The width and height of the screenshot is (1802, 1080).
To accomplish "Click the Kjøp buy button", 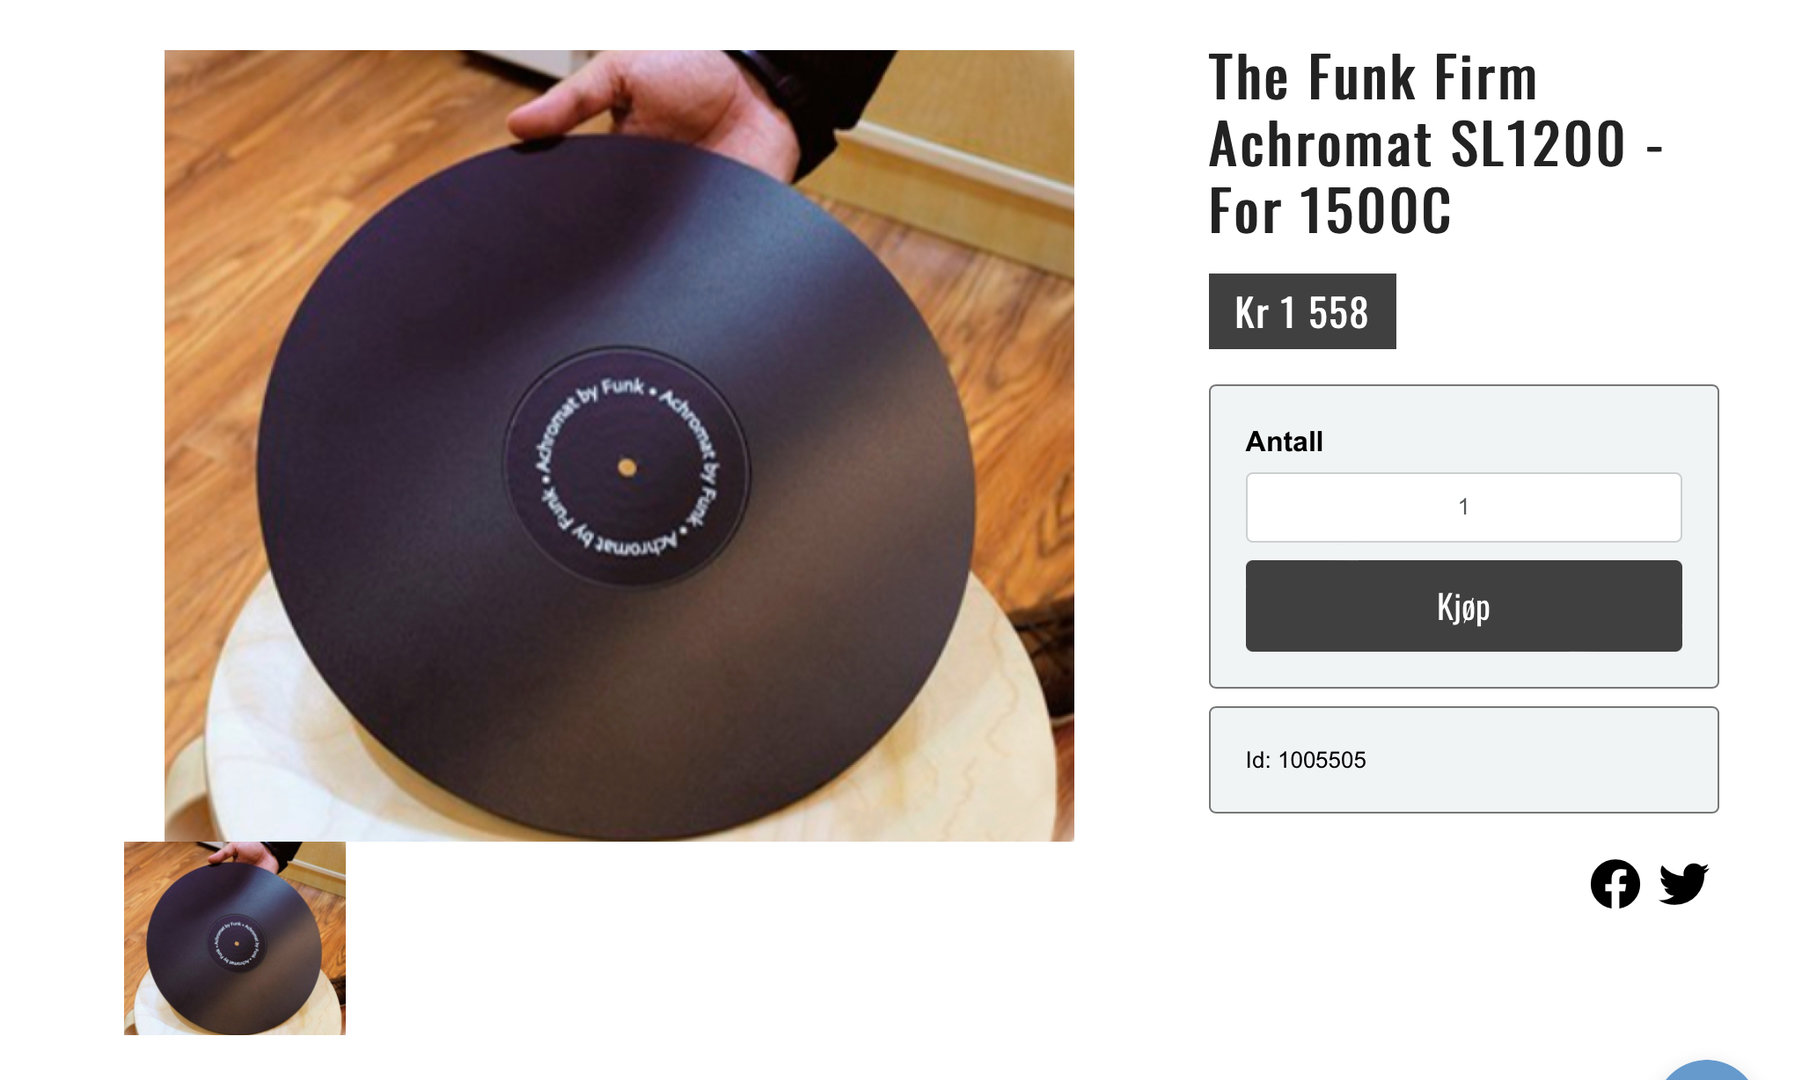I will click(1463, 606).
